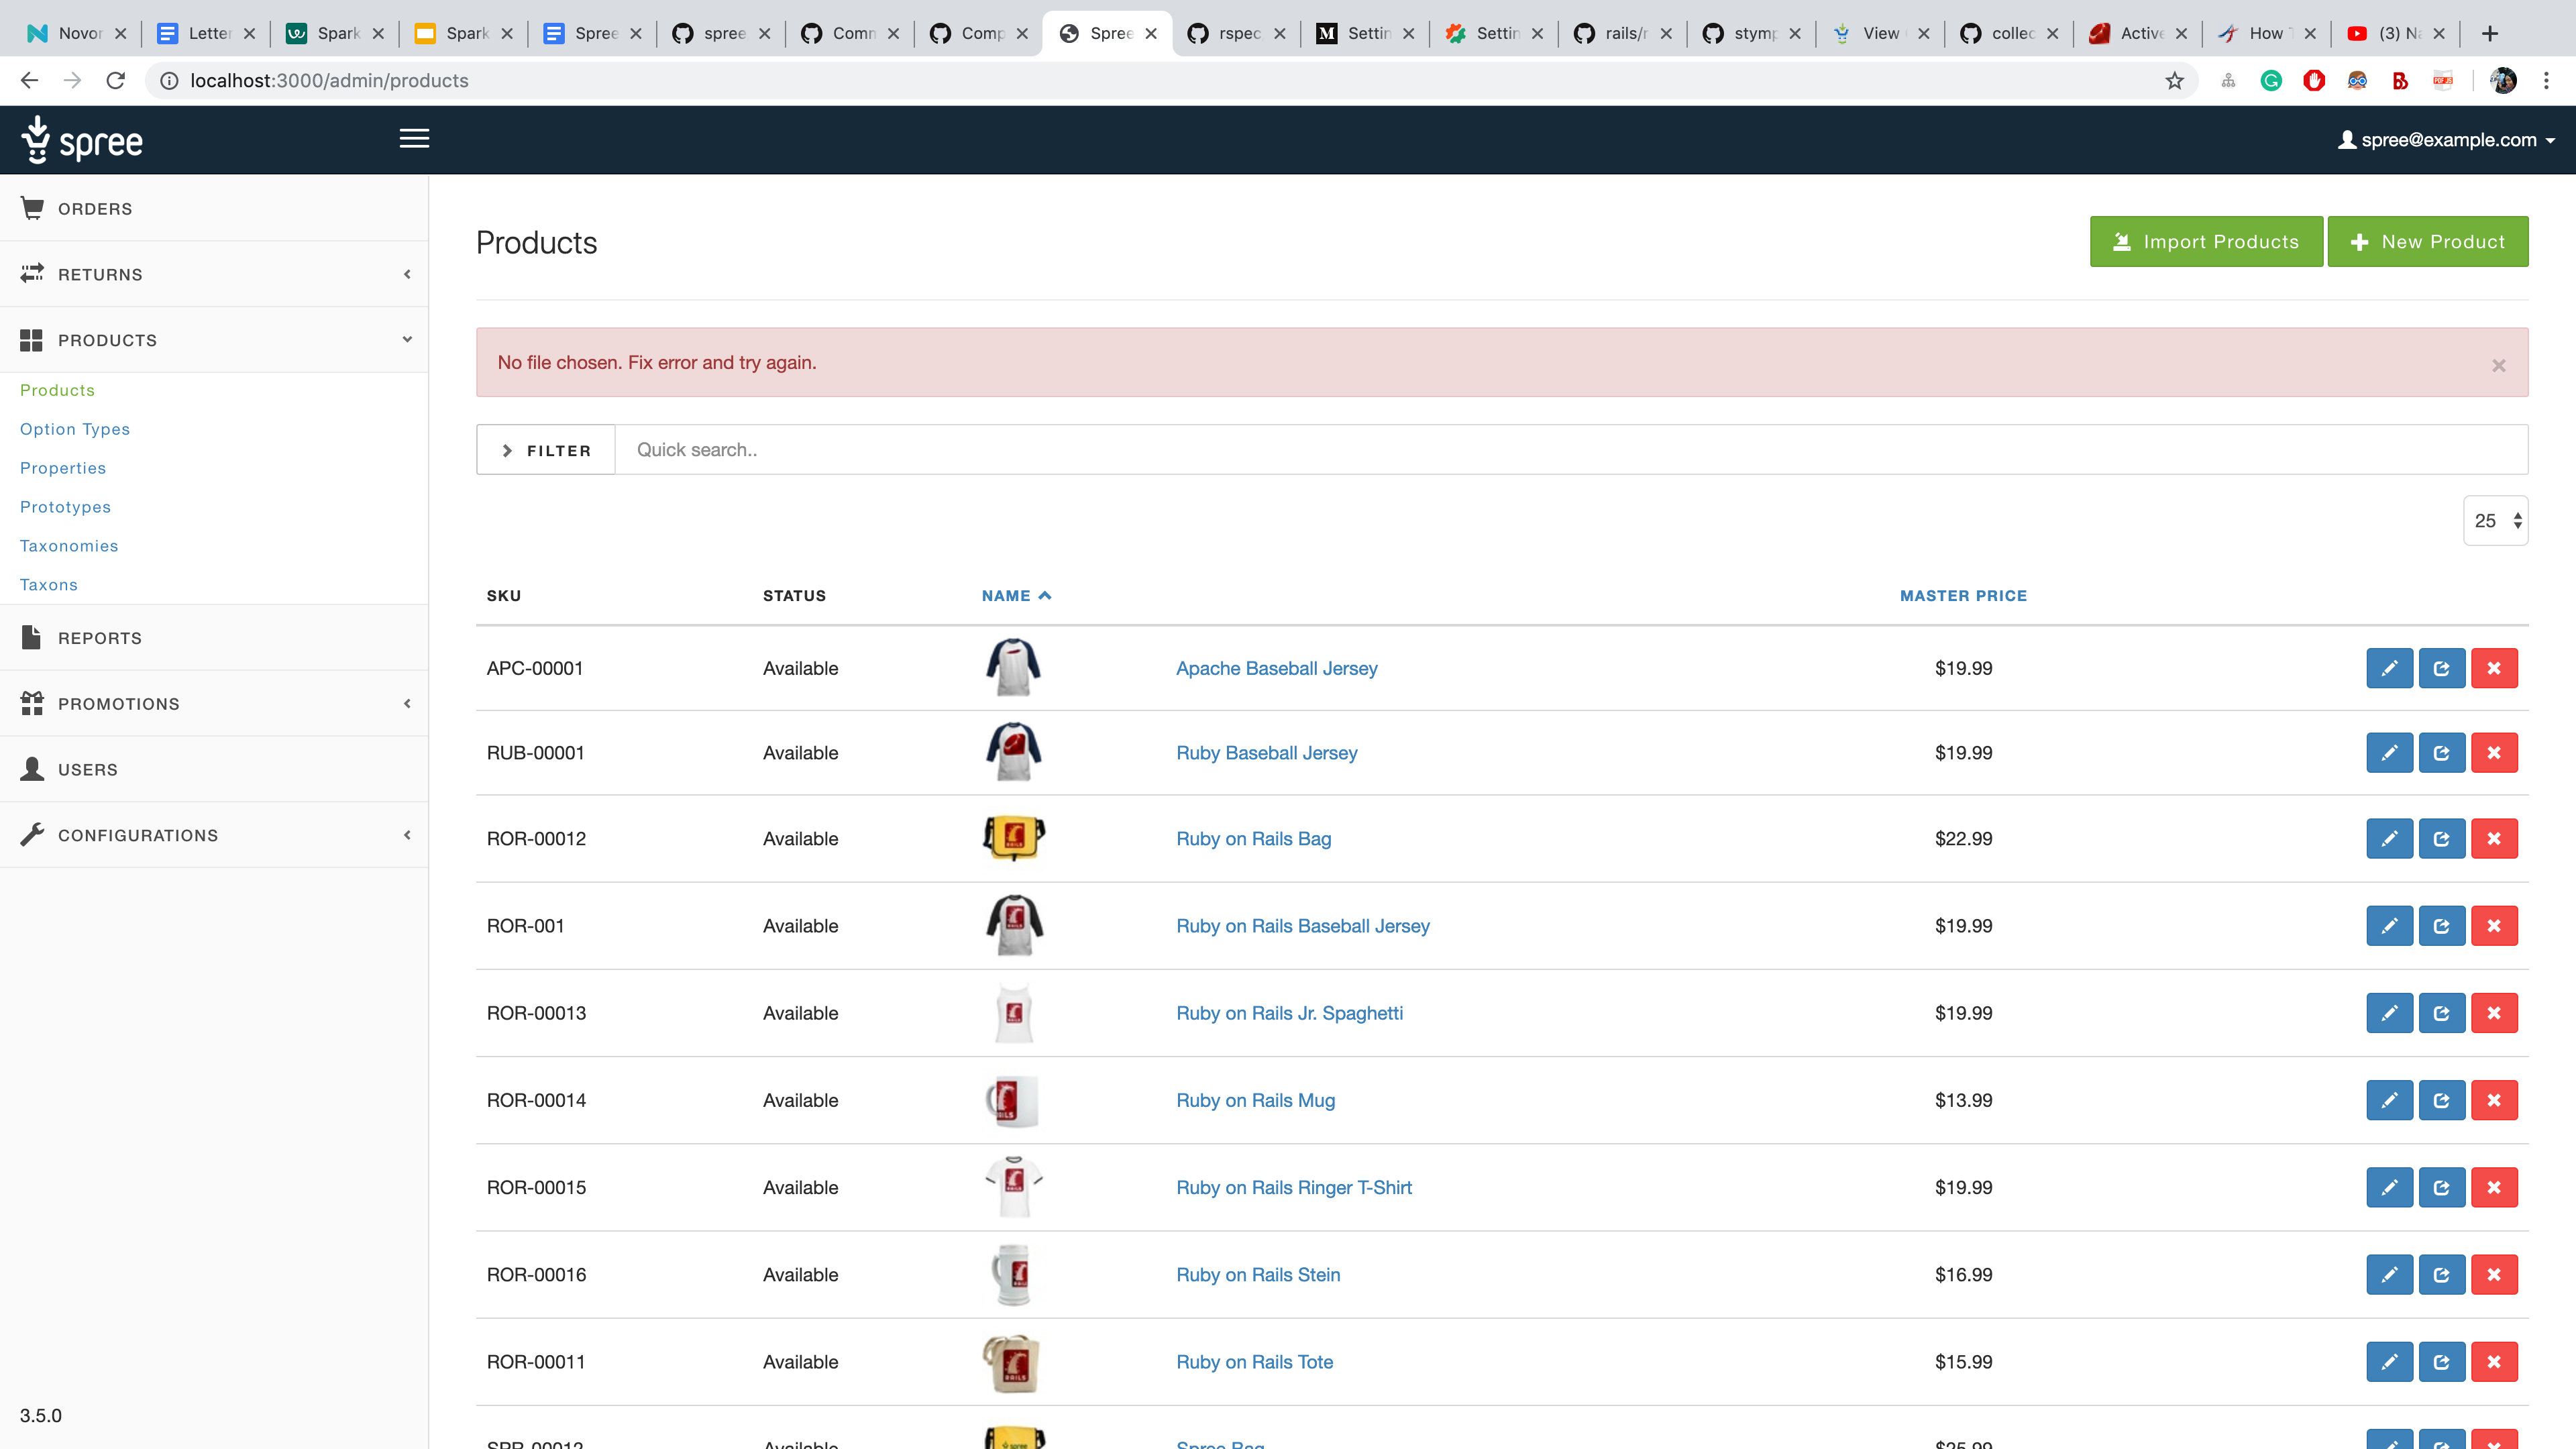Edit Apache Baseball Jersey with pencil icon
The width and height of the screenshot is (2576, 1449).
pos(2389,668)
